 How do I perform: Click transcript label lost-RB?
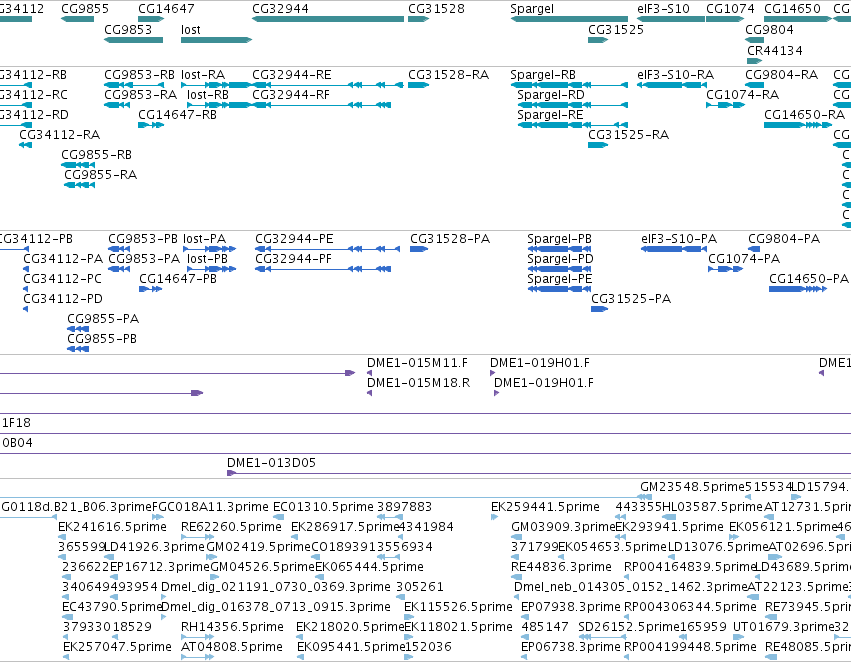208,94
